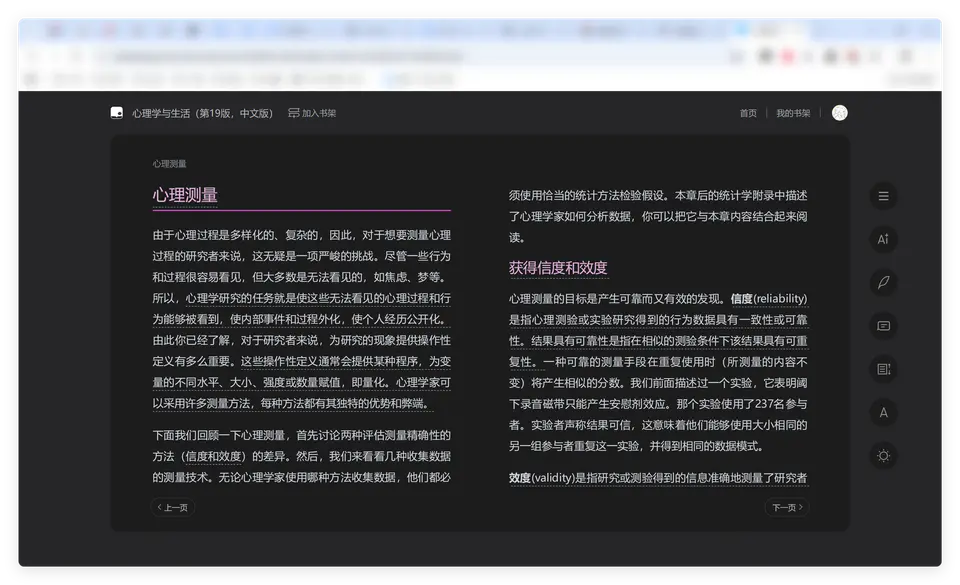This screenshot has width=960, height=585.
Task: Click 加入书架 to add book to shelf
Action: pos(312,113)
